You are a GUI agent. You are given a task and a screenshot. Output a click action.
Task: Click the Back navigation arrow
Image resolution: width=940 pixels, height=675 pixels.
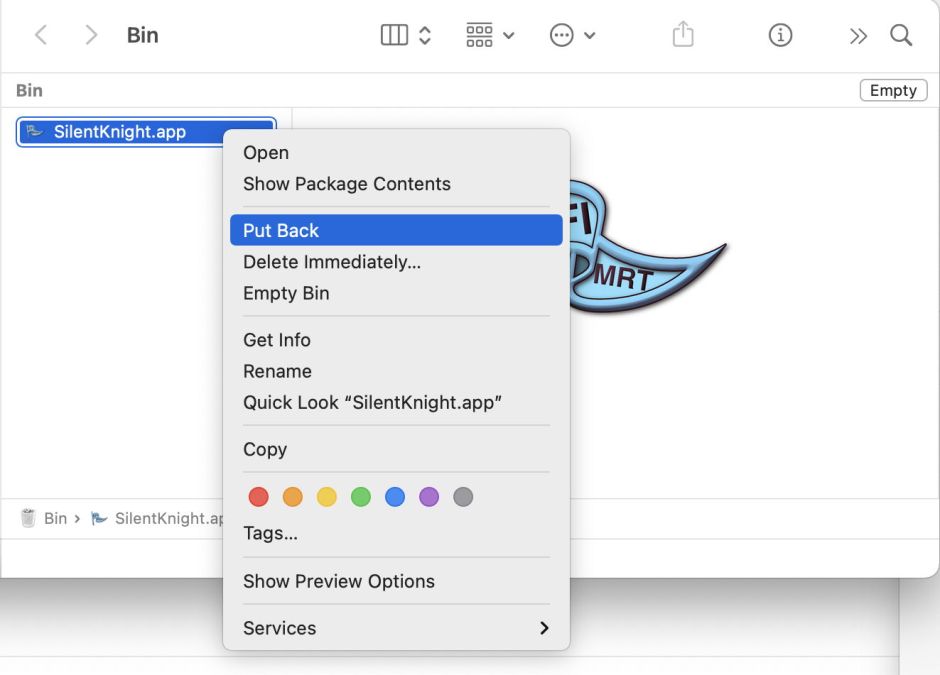41,35
